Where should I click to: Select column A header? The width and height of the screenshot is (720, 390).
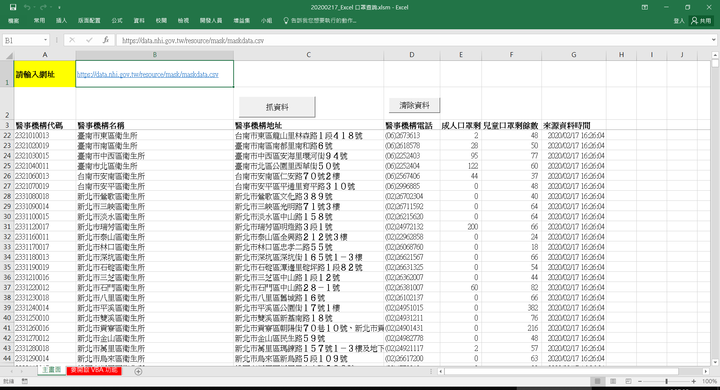[45, 55]
